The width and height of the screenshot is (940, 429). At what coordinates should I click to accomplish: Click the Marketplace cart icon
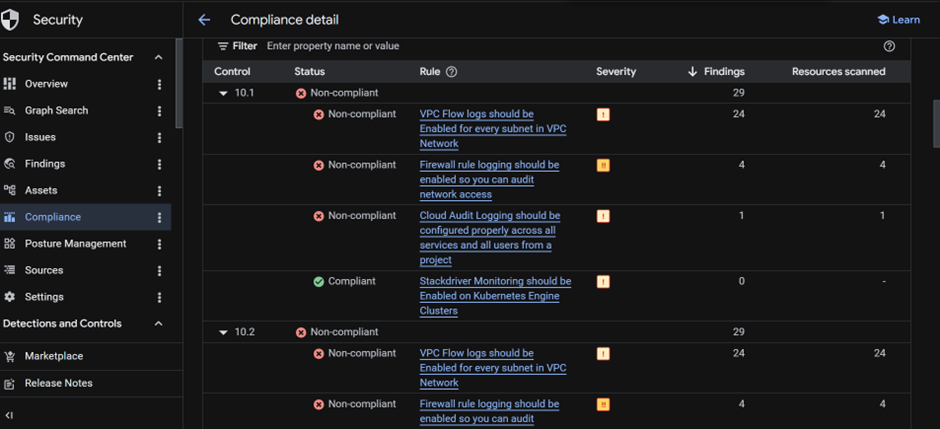10,356
